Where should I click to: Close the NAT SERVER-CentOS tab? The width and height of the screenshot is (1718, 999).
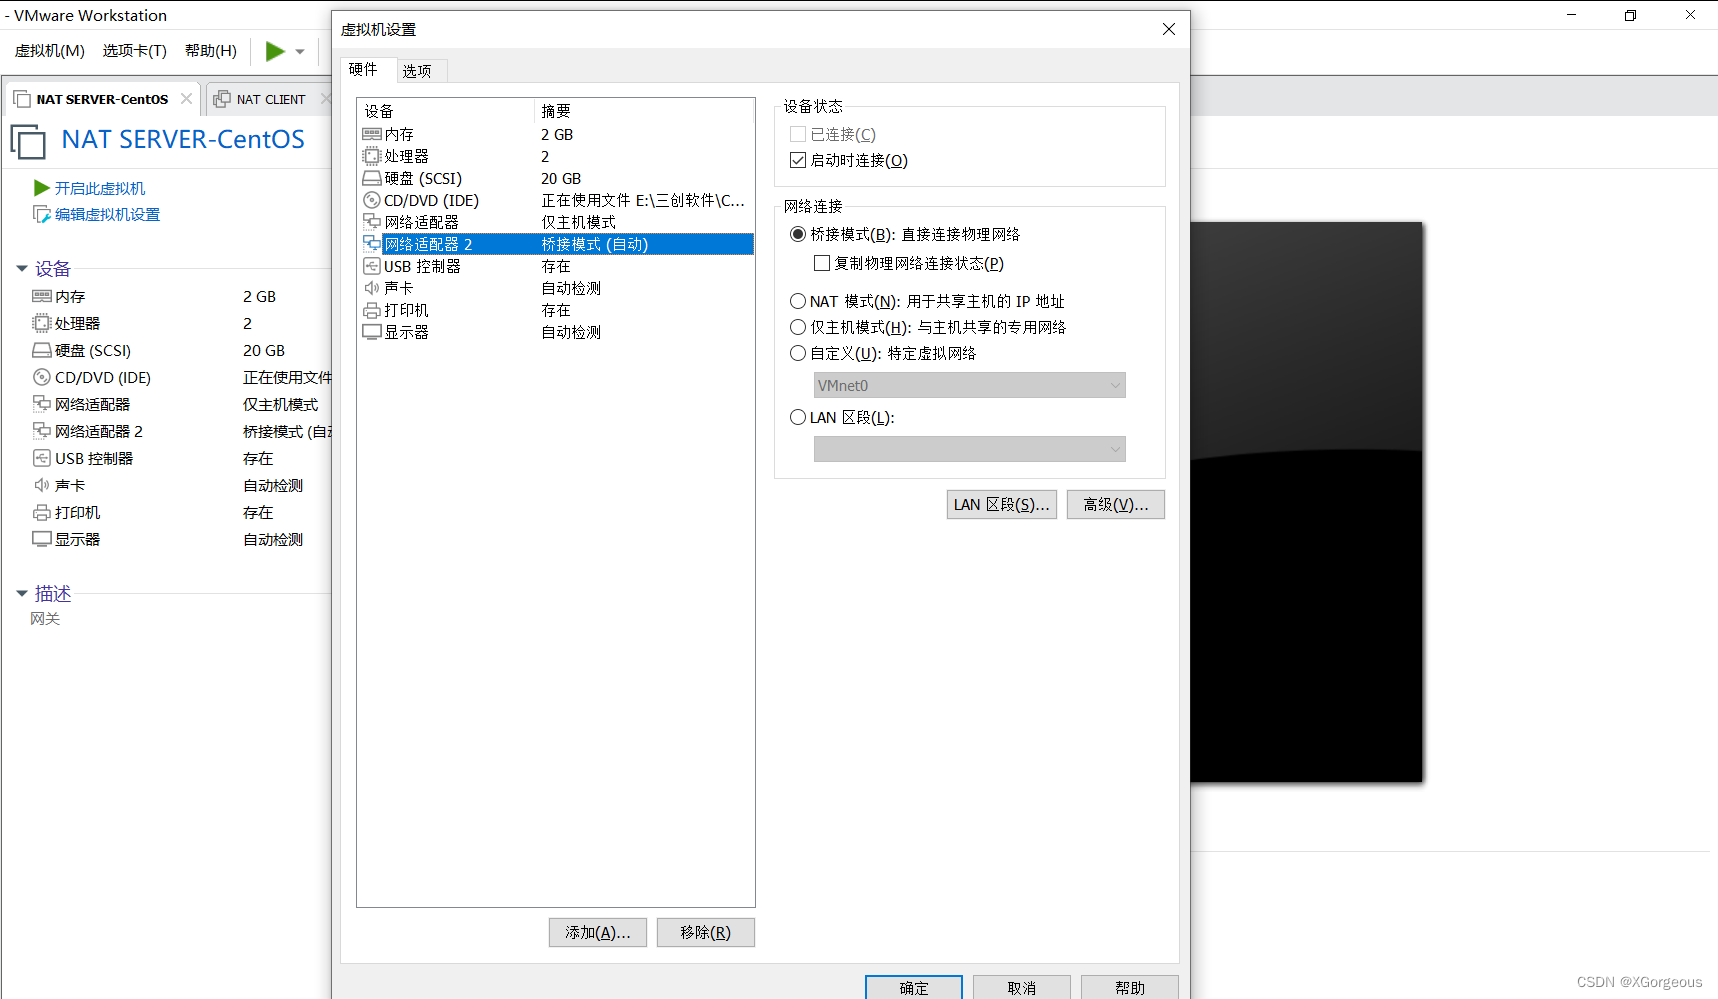pyautogui.click(x=186, y=99)
